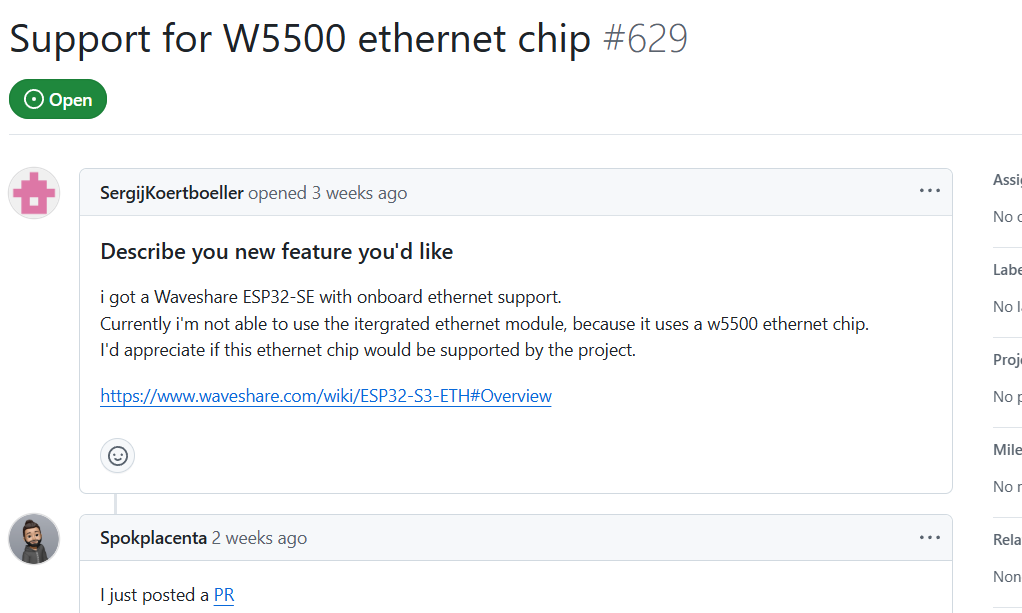Add an emoji reaction to the issue
Viewport: 1022px width, 613px height.
click(118, 455)
